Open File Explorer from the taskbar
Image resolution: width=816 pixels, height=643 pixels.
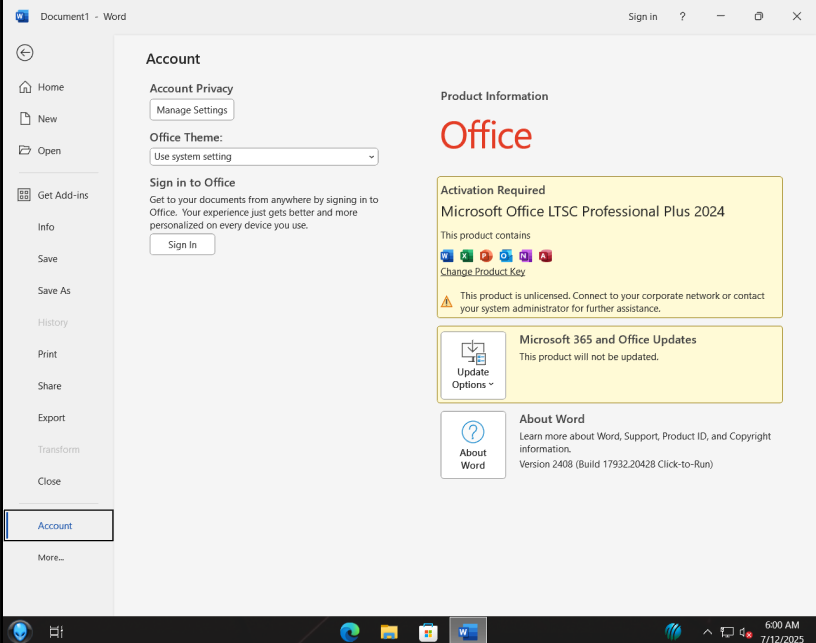[389, 632]
